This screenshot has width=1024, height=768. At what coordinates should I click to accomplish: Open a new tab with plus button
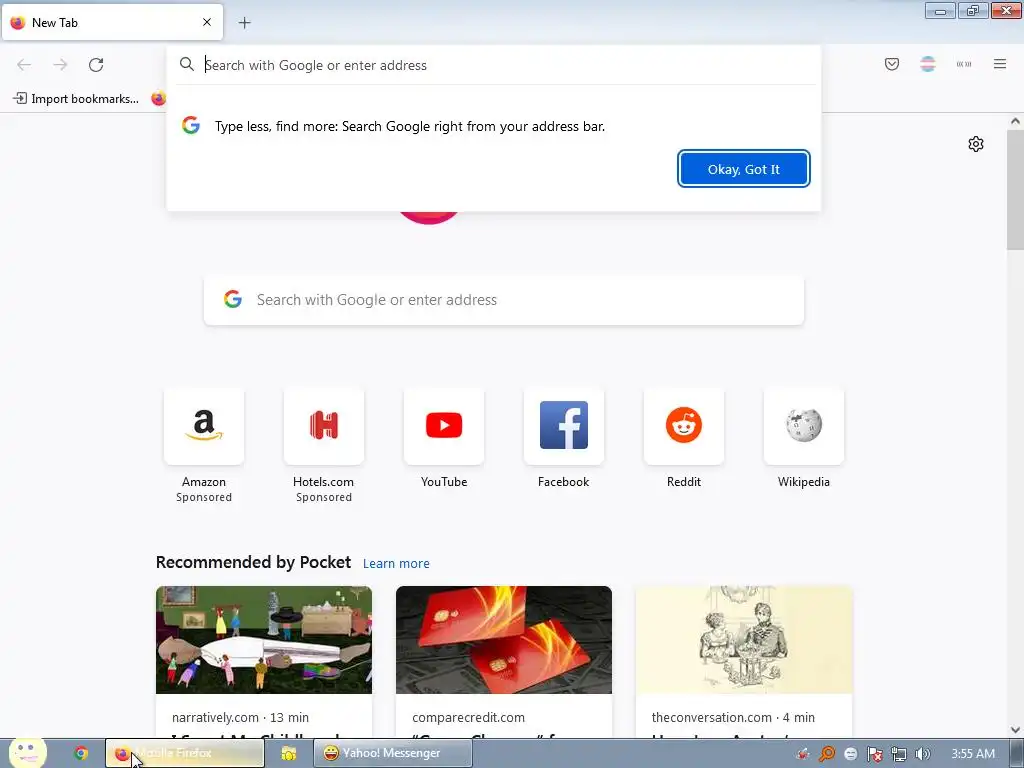244,23
